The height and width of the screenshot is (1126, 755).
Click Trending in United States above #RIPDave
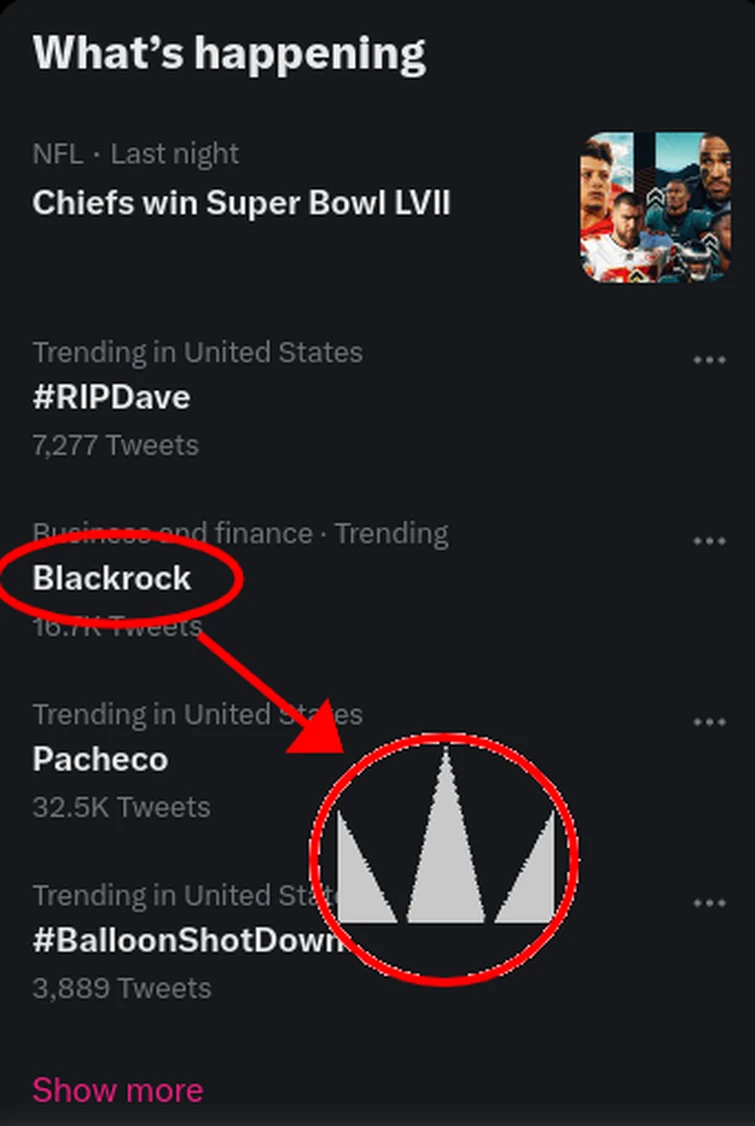pos(197,352)
